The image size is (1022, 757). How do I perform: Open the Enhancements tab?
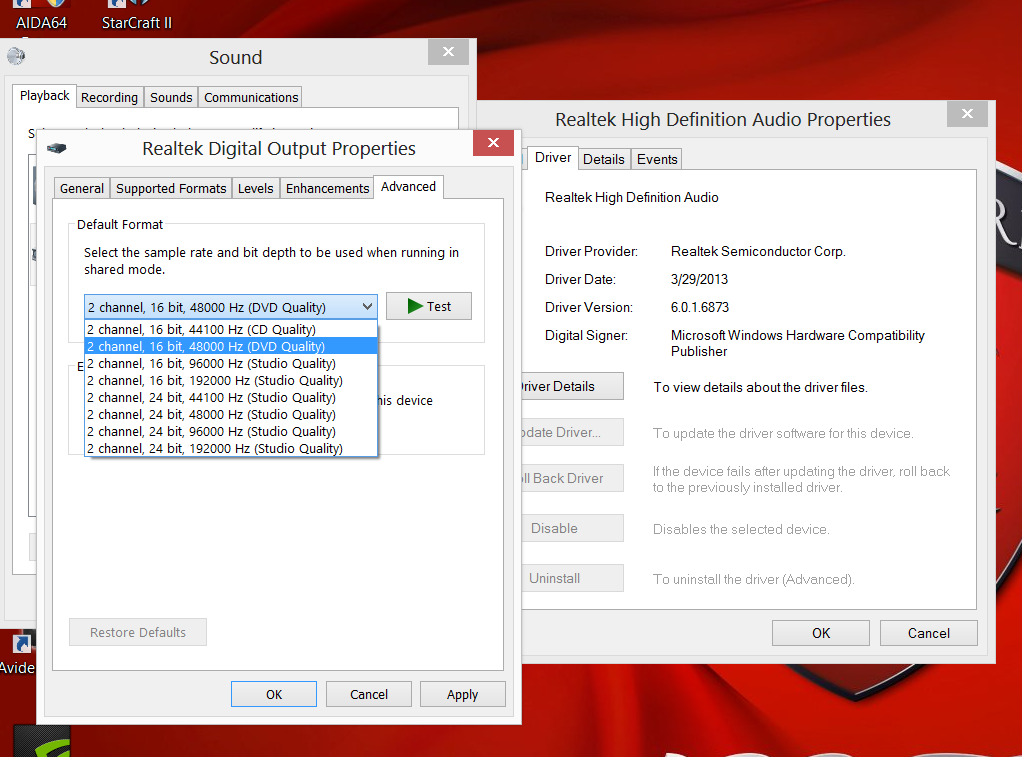pos(327,188)
